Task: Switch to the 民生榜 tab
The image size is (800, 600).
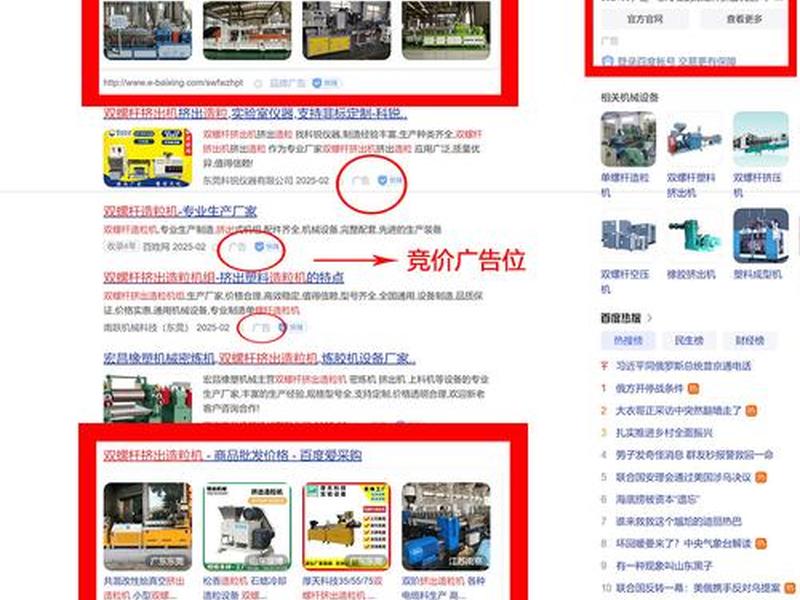Action: pos(689,340)
